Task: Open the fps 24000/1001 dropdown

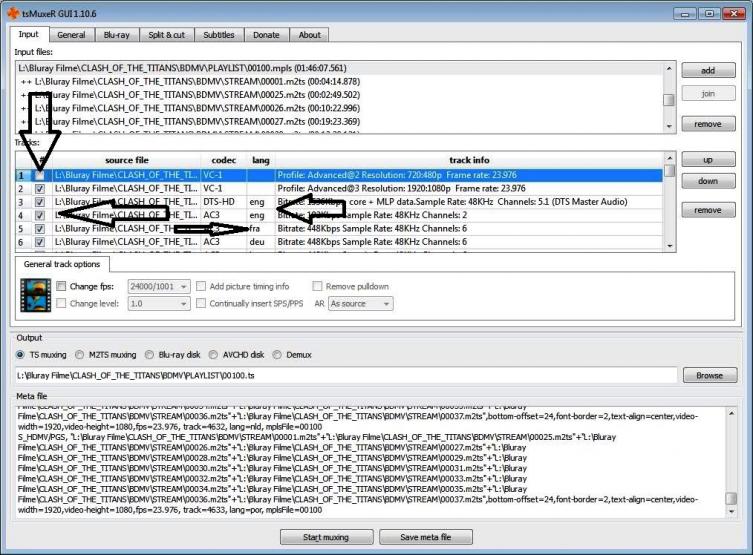Action: point(159,287)
